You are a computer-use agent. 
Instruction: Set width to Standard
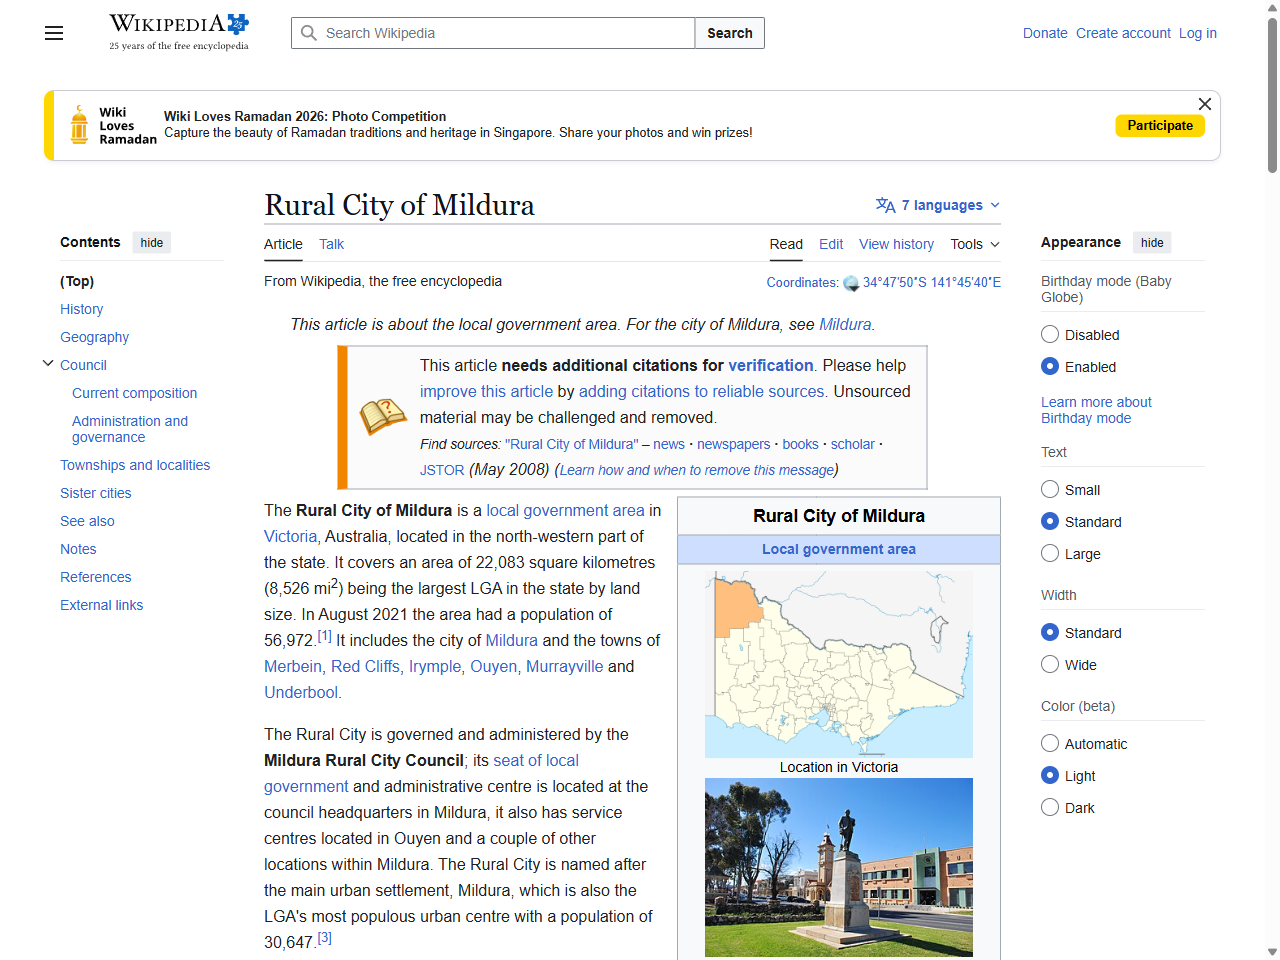pyautogui.click(x=1050, y=632)
